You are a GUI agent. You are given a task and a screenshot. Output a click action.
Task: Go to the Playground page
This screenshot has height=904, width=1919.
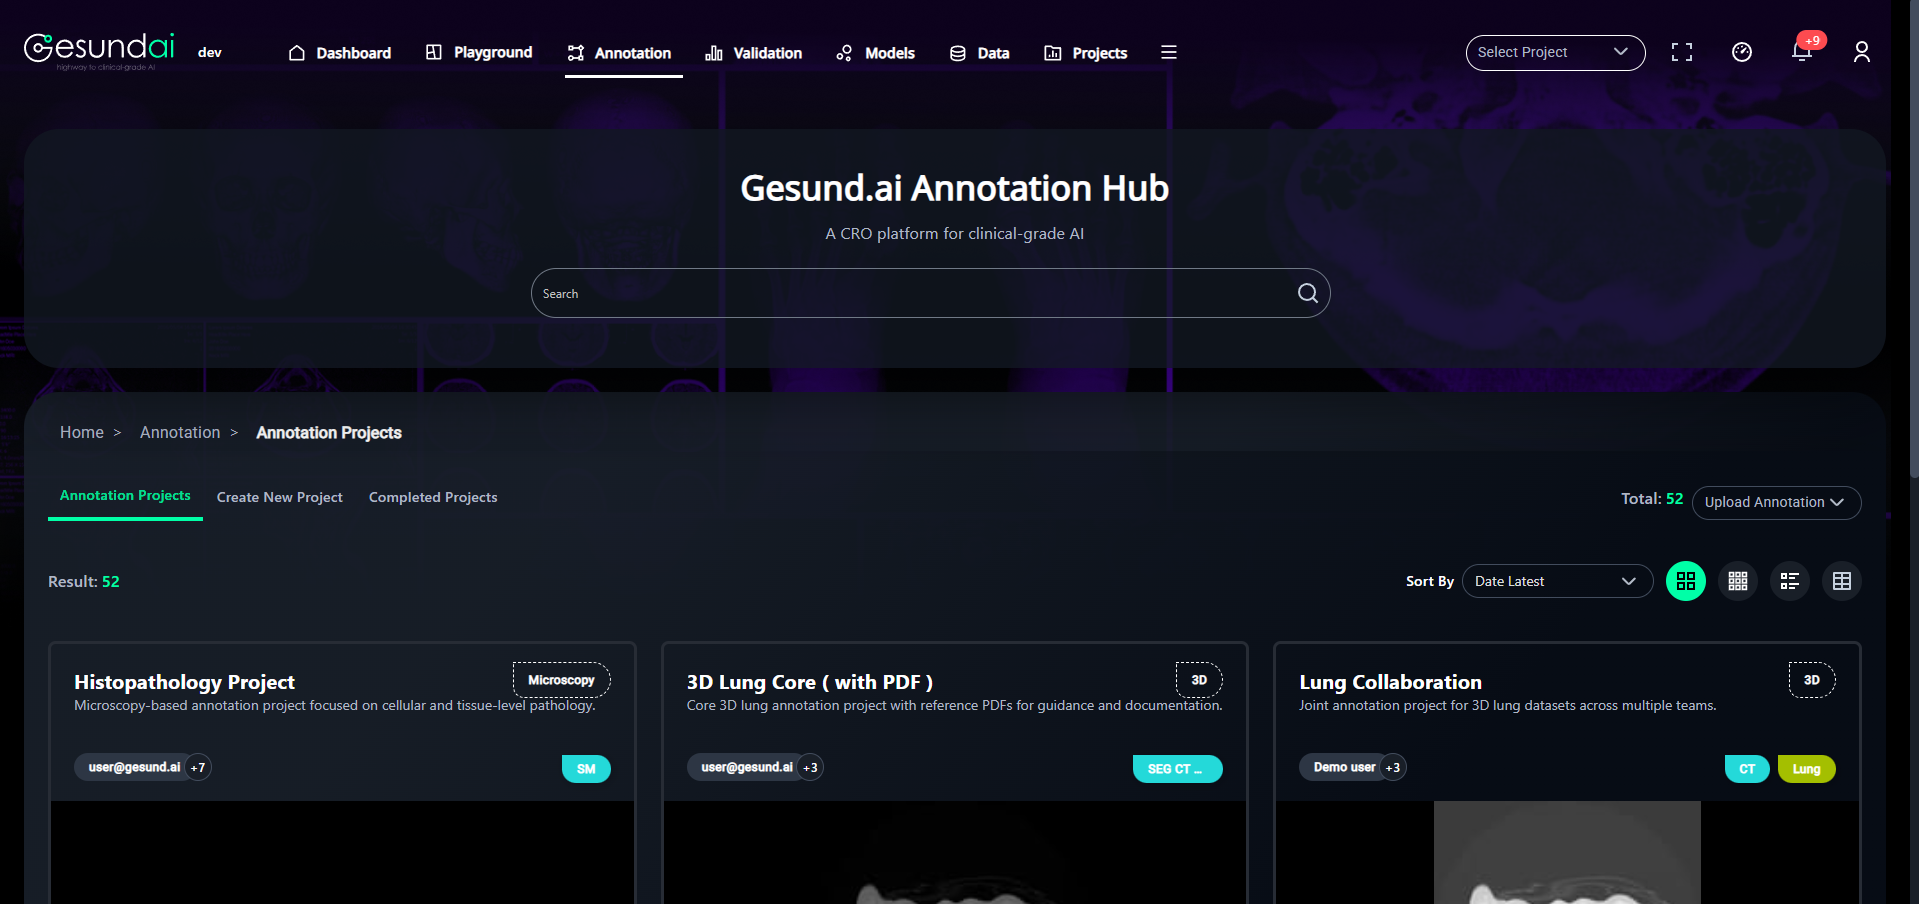[x=479, y=52]
